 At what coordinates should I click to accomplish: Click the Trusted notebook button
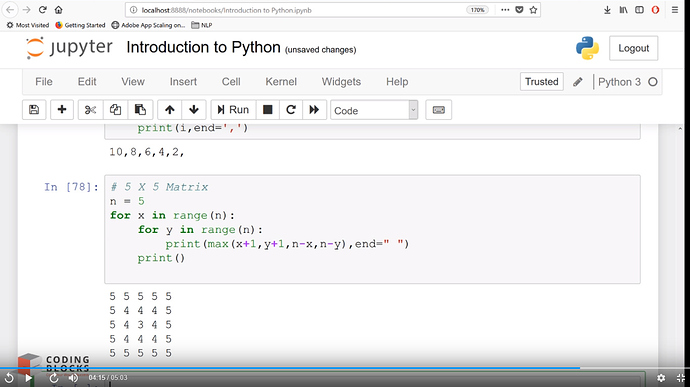coord(541,82)
